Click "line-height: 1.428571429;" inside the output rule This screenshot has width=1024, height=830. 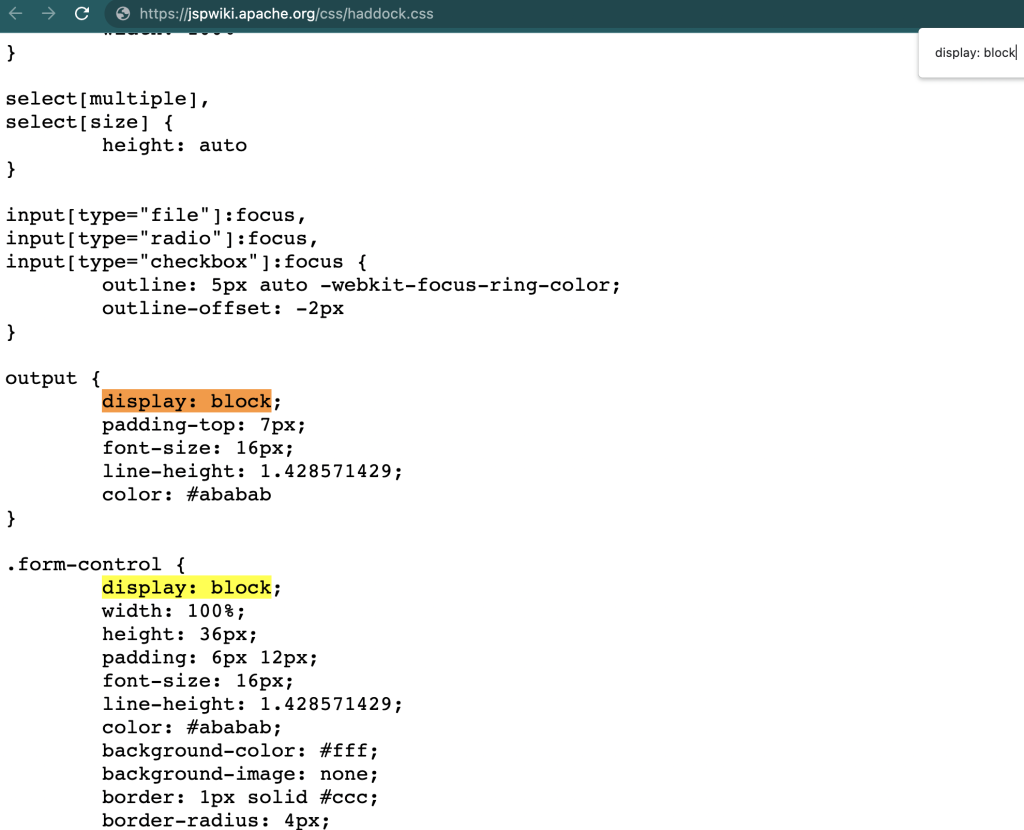tap(252, 471)
